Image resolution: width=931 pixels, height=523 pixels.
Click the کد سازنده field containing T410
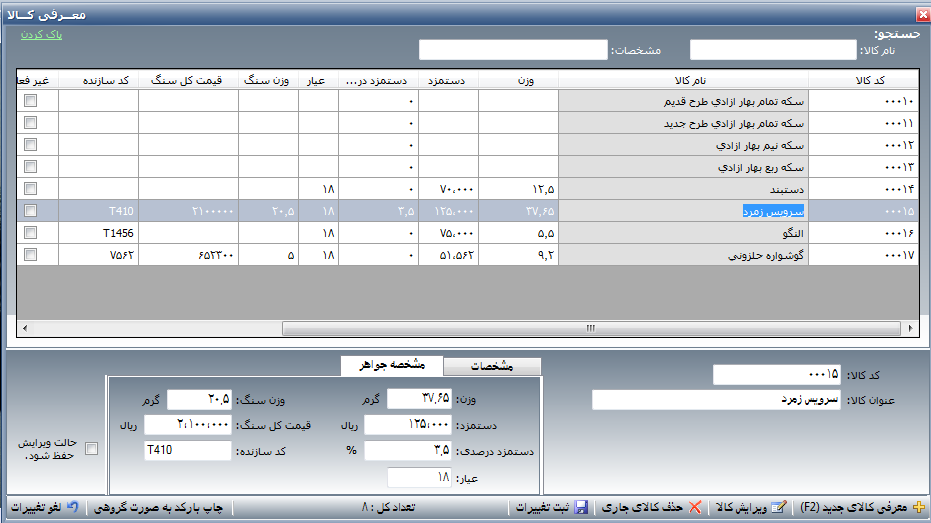187,451
